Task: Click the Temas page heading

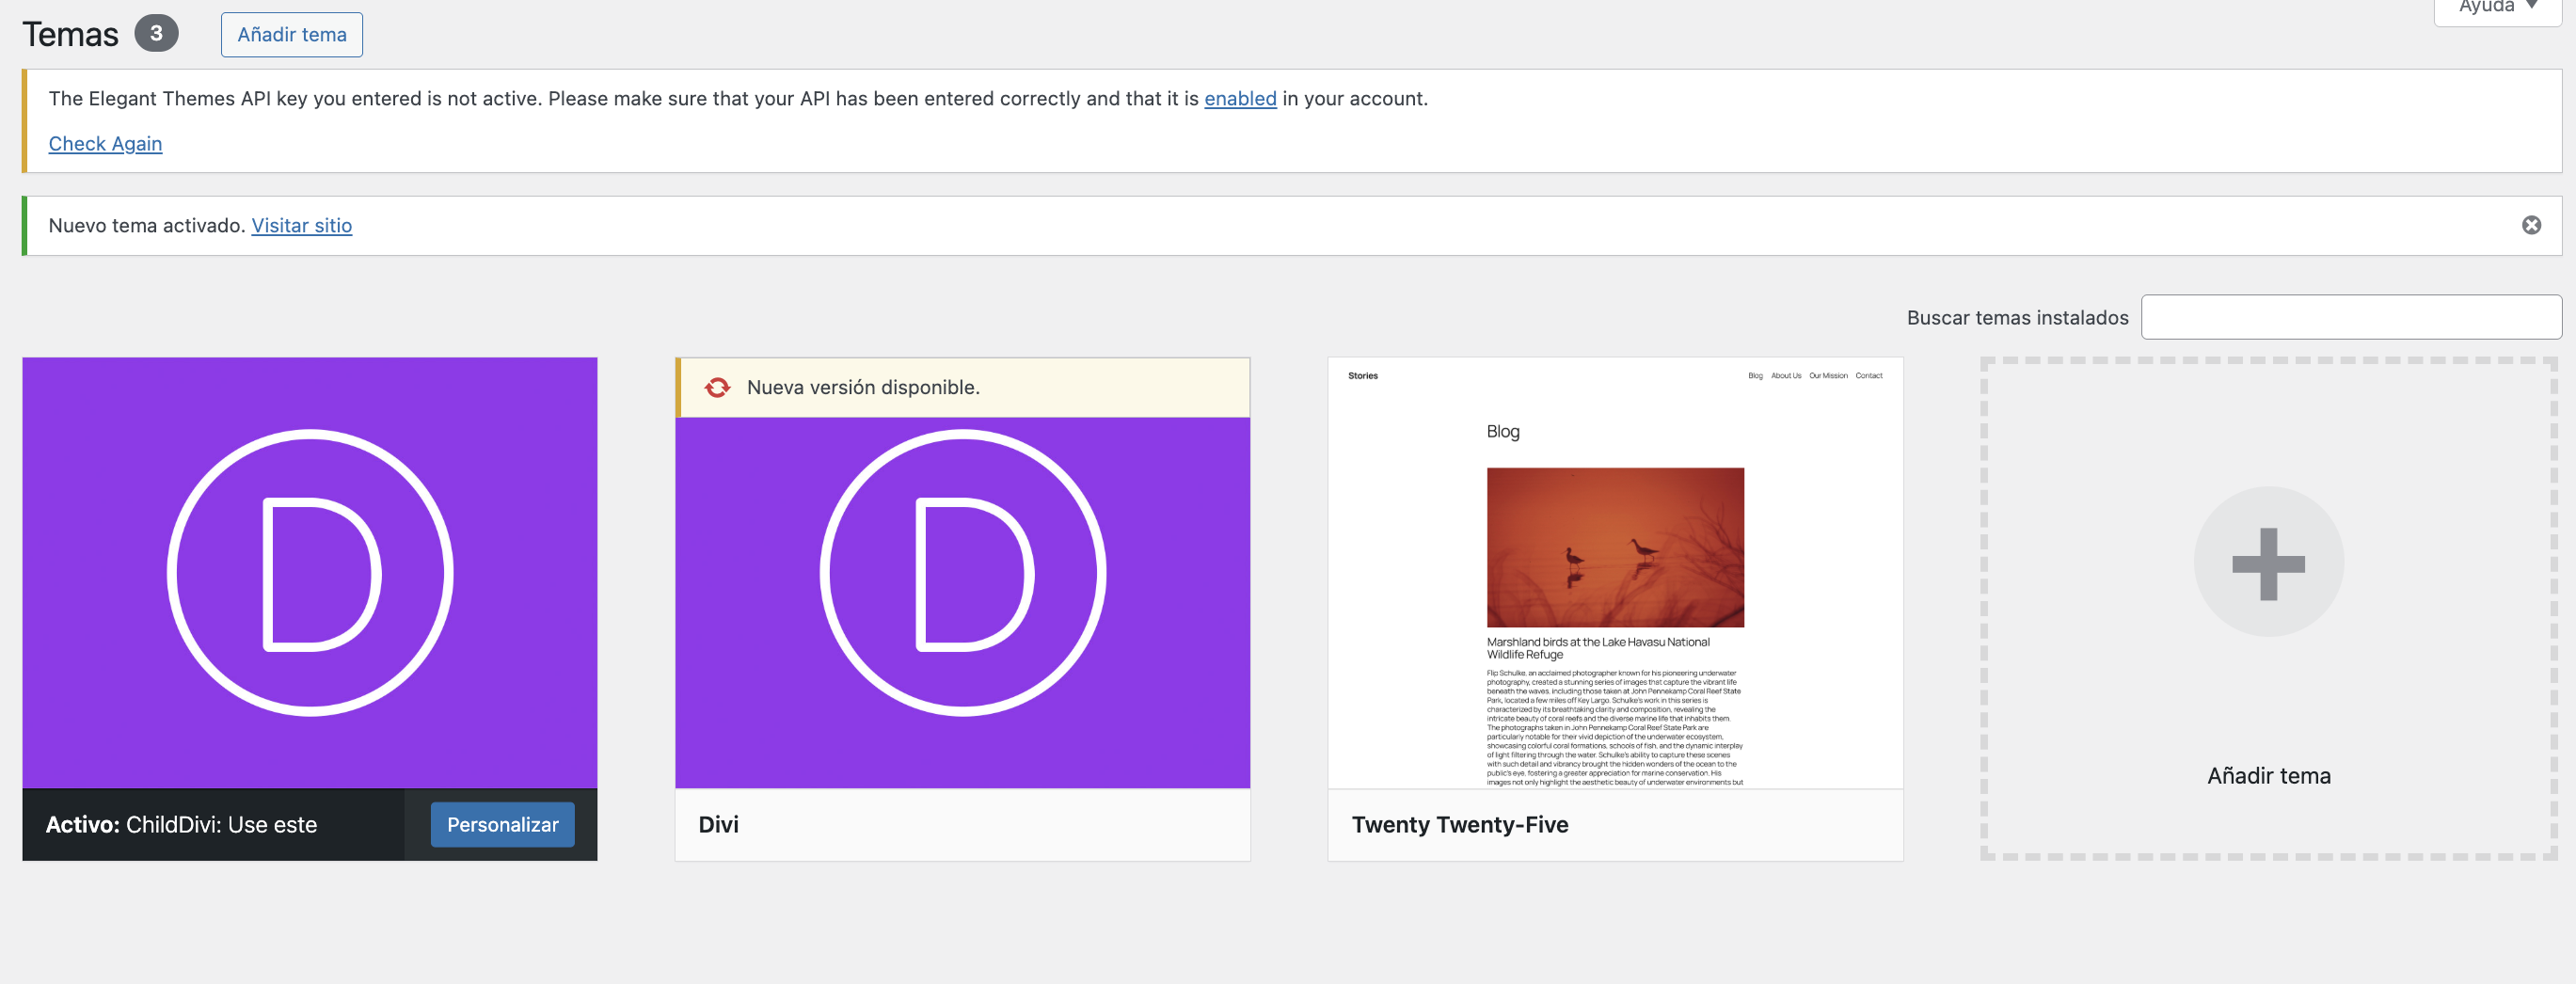Action: [70, 34]
